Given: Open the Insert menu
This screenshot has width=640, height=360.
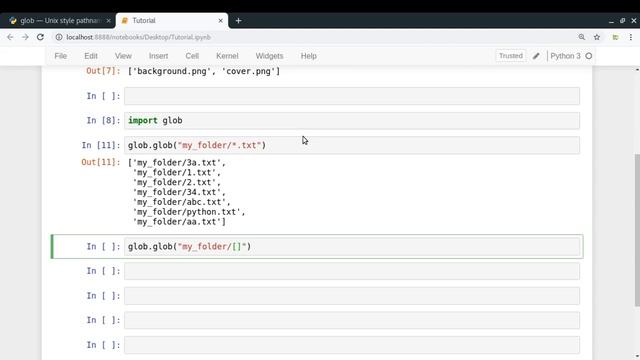Looking at the screenshot, I should (x=158, y=56).
